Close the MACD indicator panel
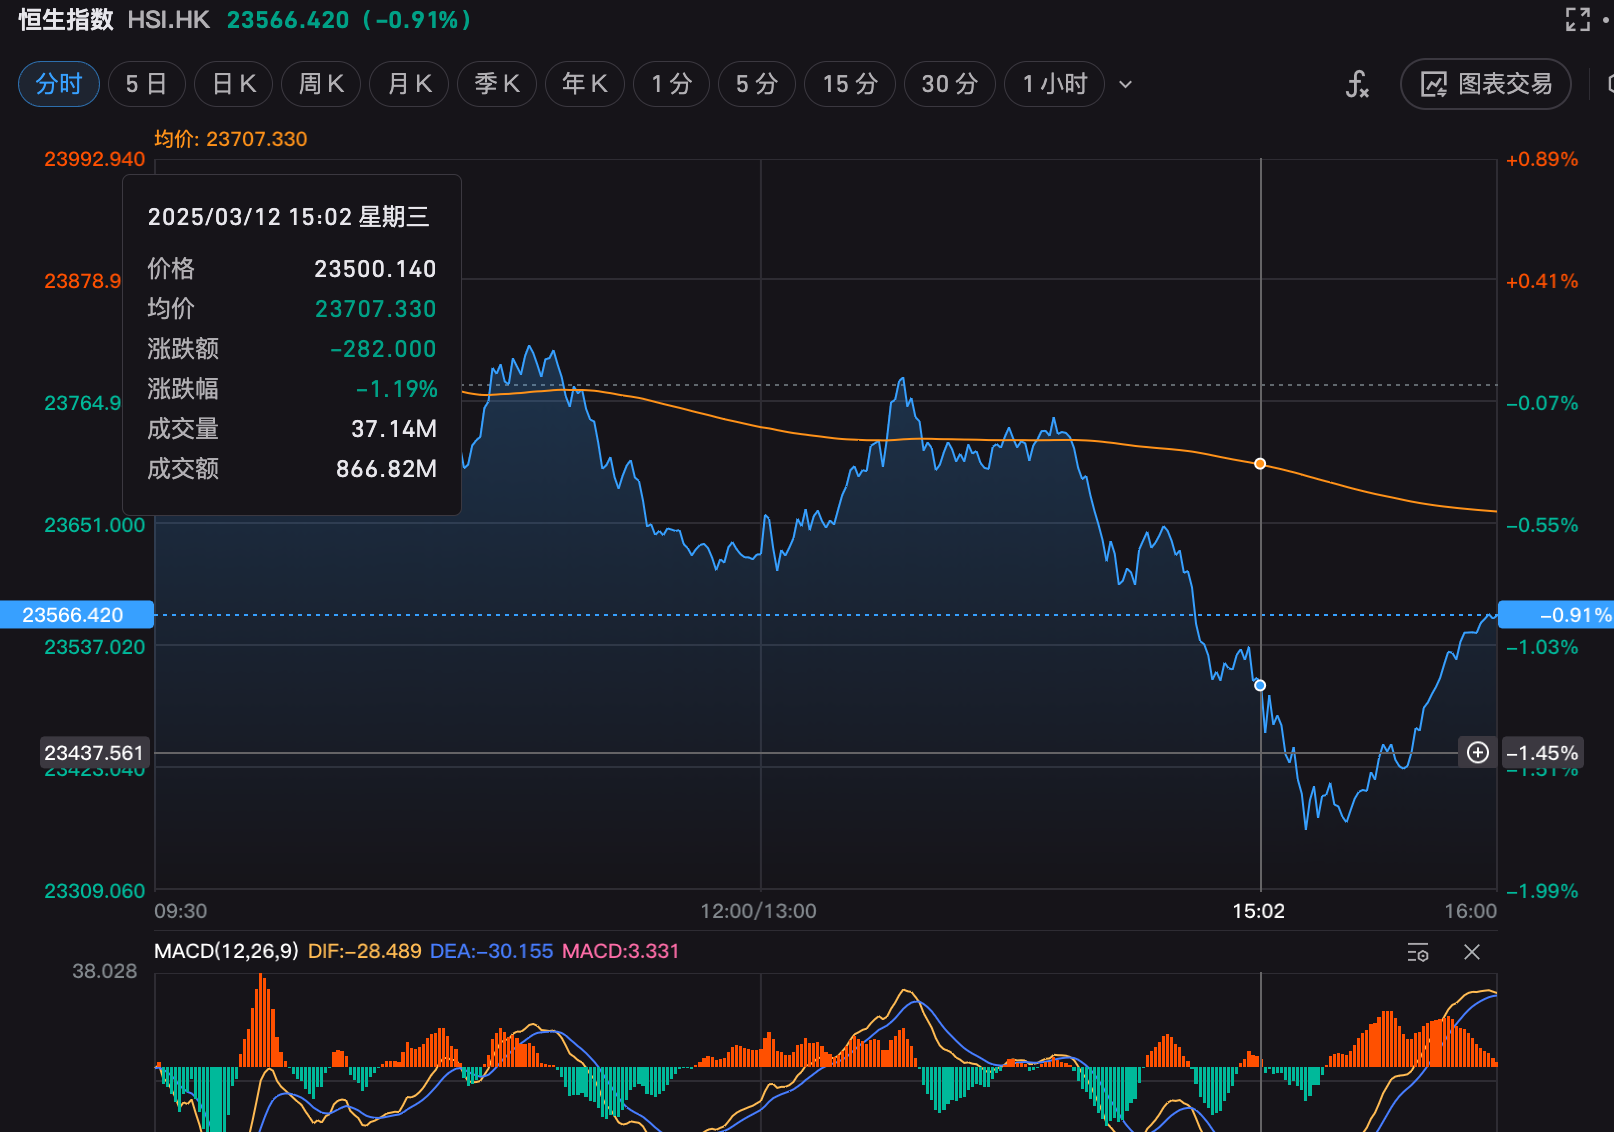This screenshot has width=1614, height=1132. click(1471, 952)
